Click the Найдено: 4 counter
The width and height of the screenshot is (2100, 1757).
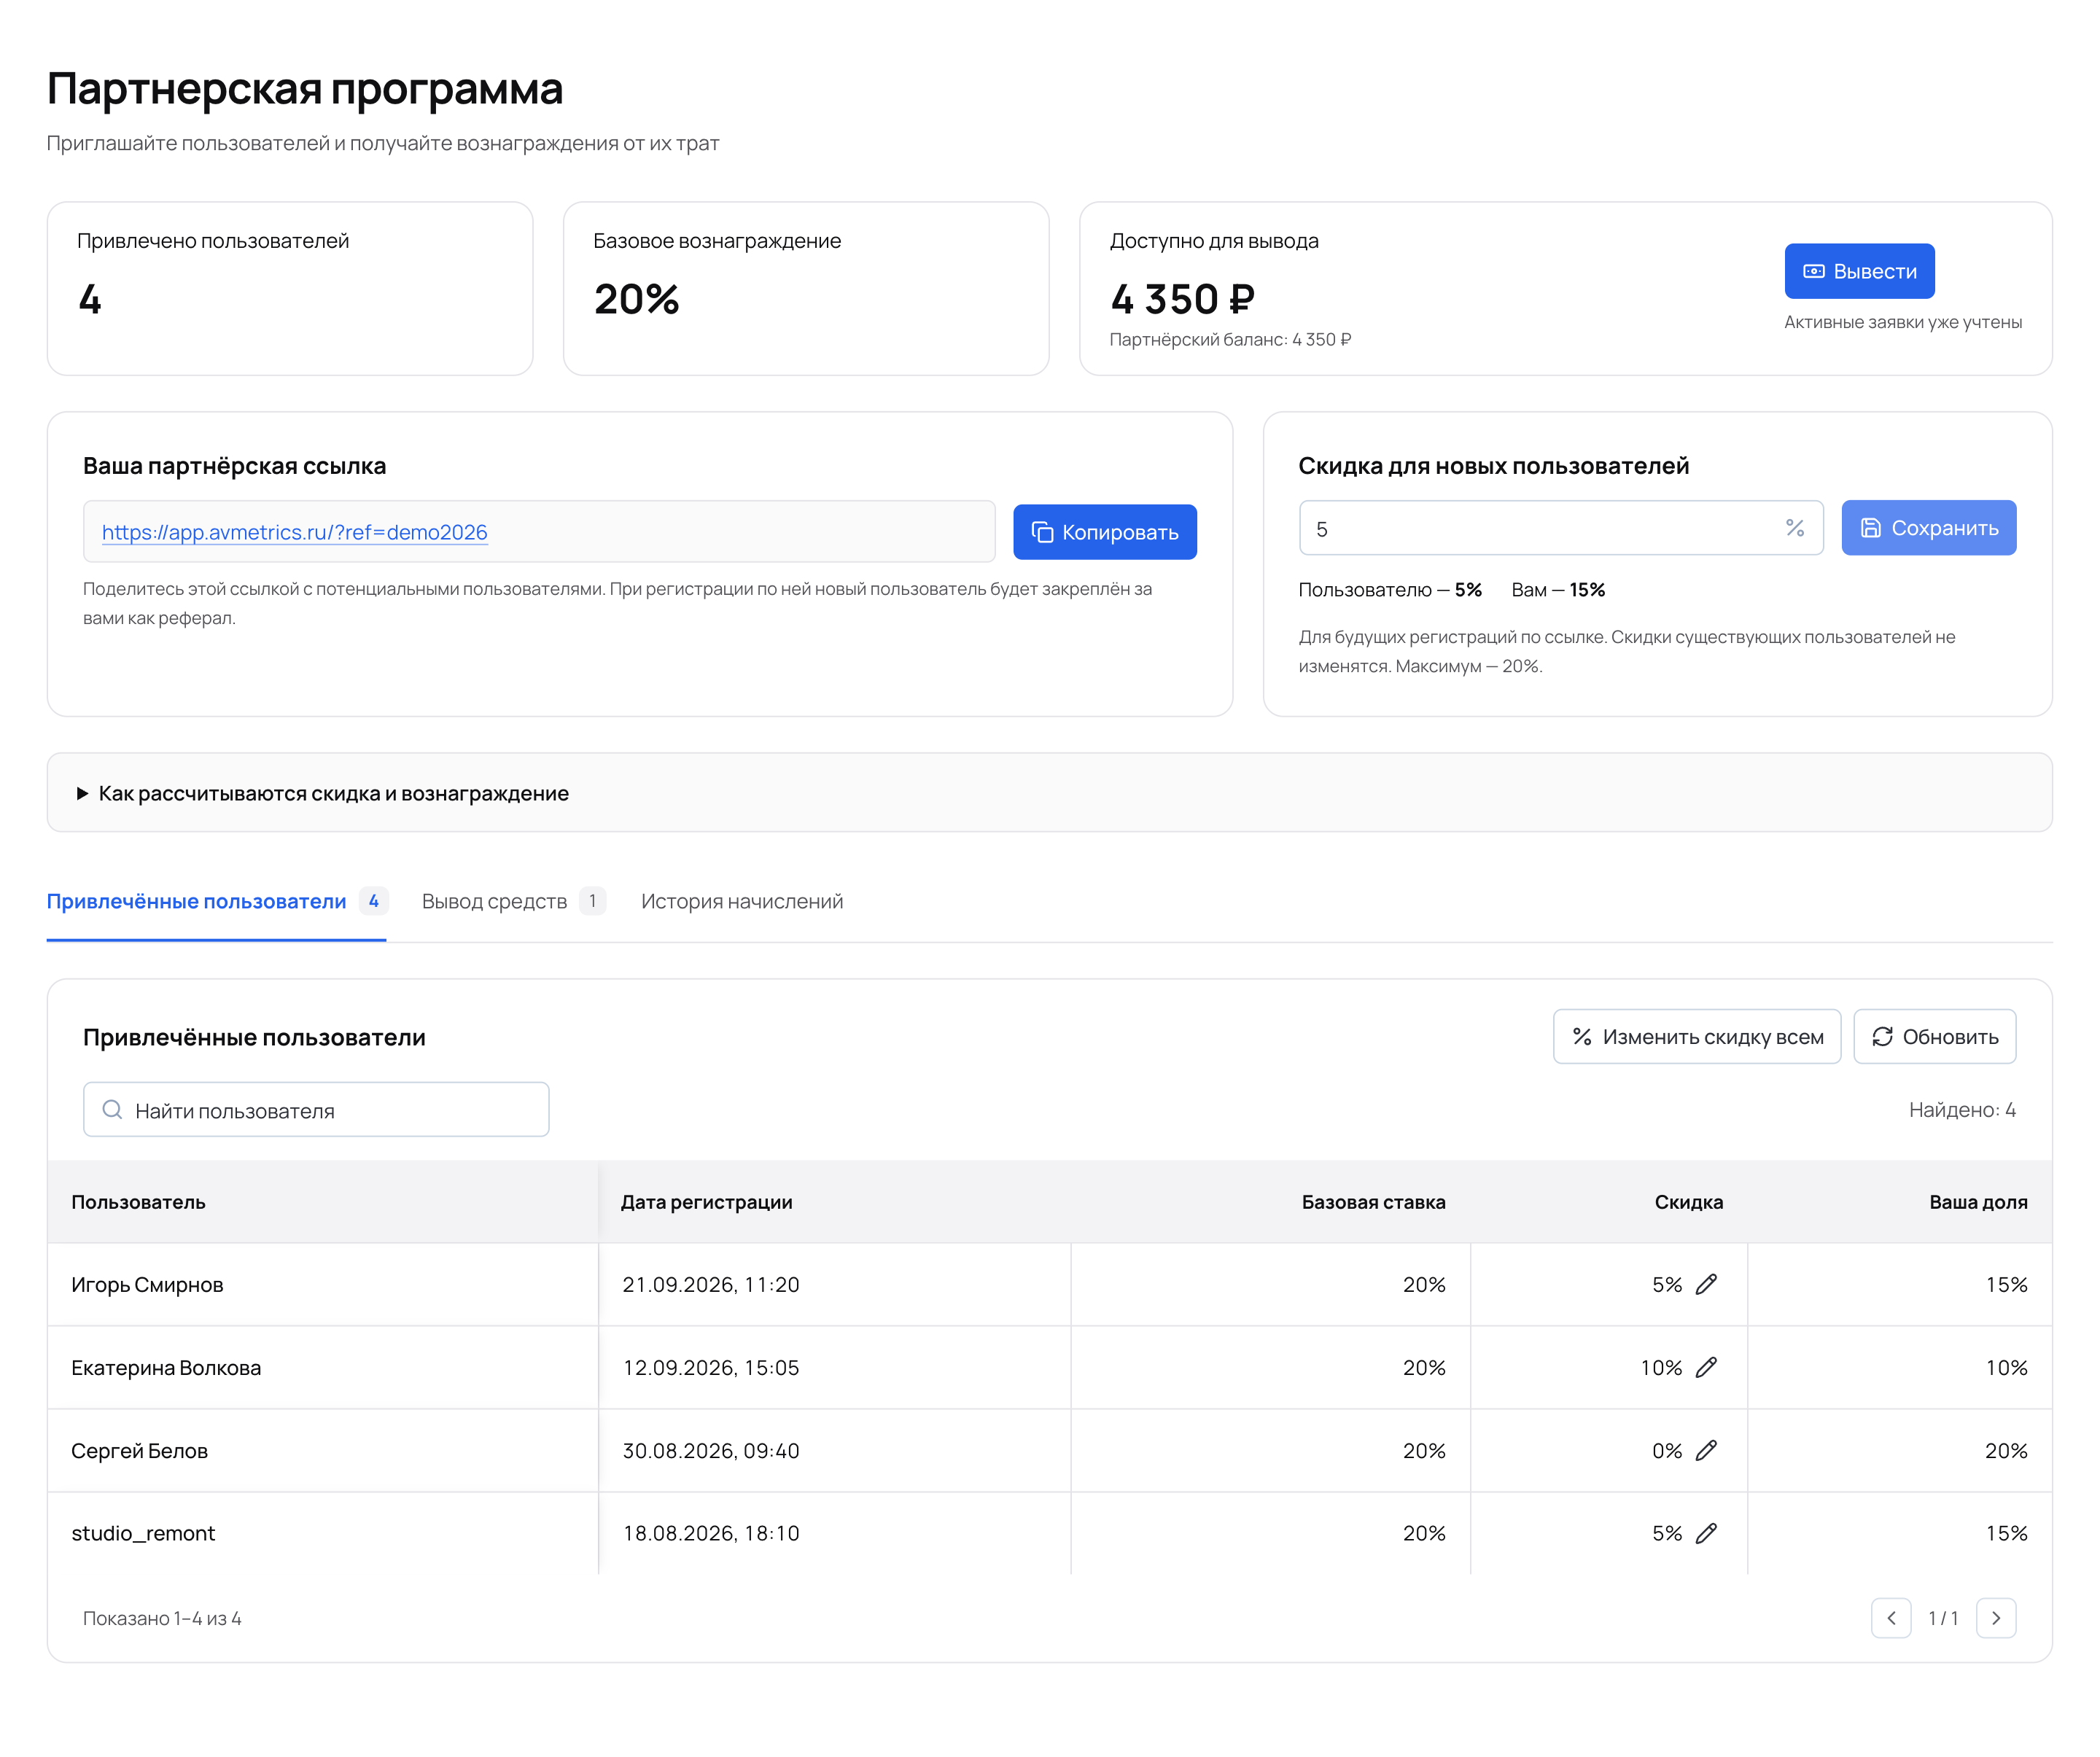coord(1962,1110)
